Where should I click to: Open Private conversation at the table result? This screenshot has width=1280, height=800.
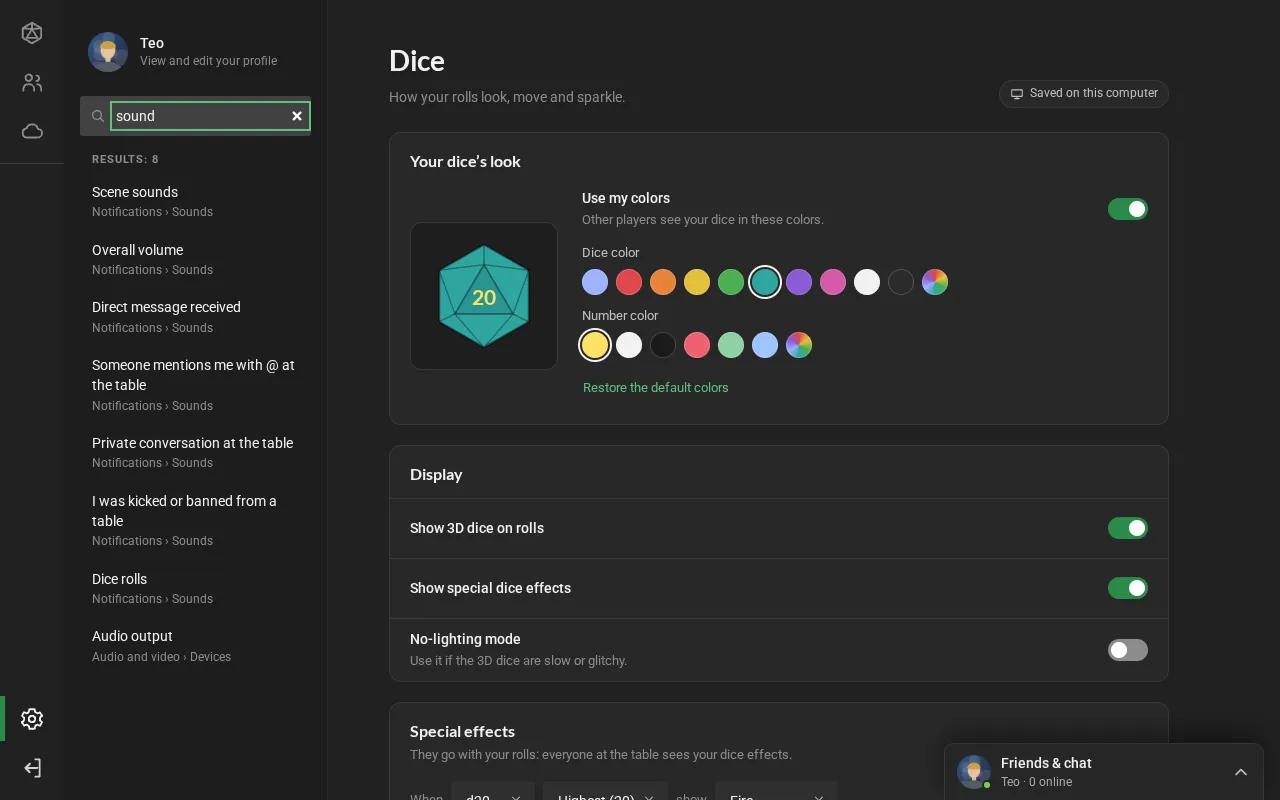click(195, 452)
